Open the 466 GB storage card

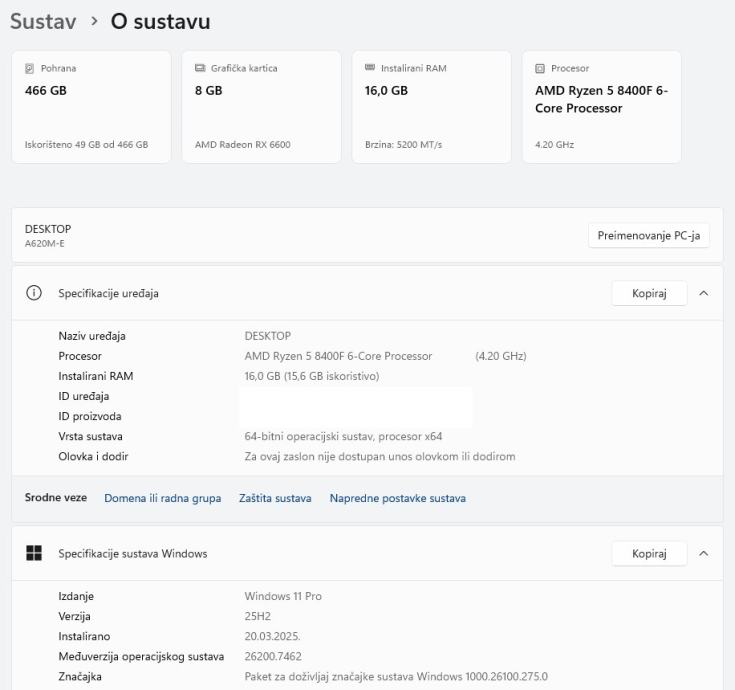91,107
